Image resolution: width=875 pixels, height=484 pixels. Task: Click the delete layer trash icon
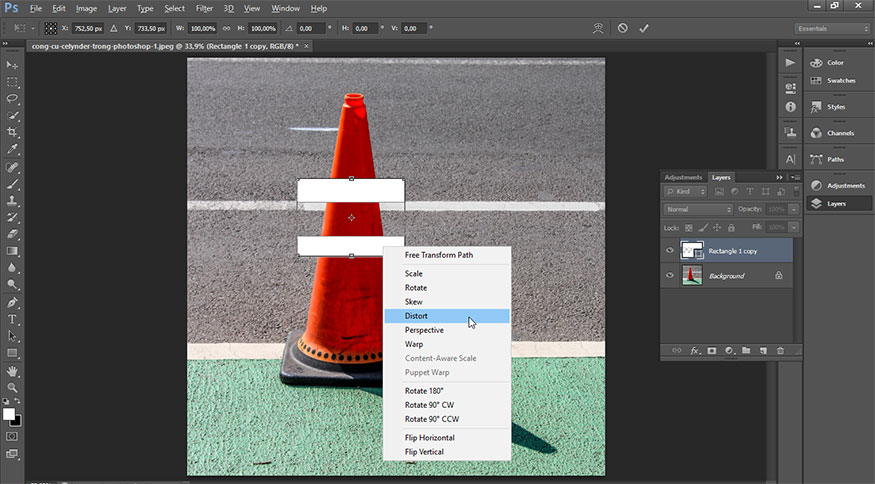coord(780,351)
